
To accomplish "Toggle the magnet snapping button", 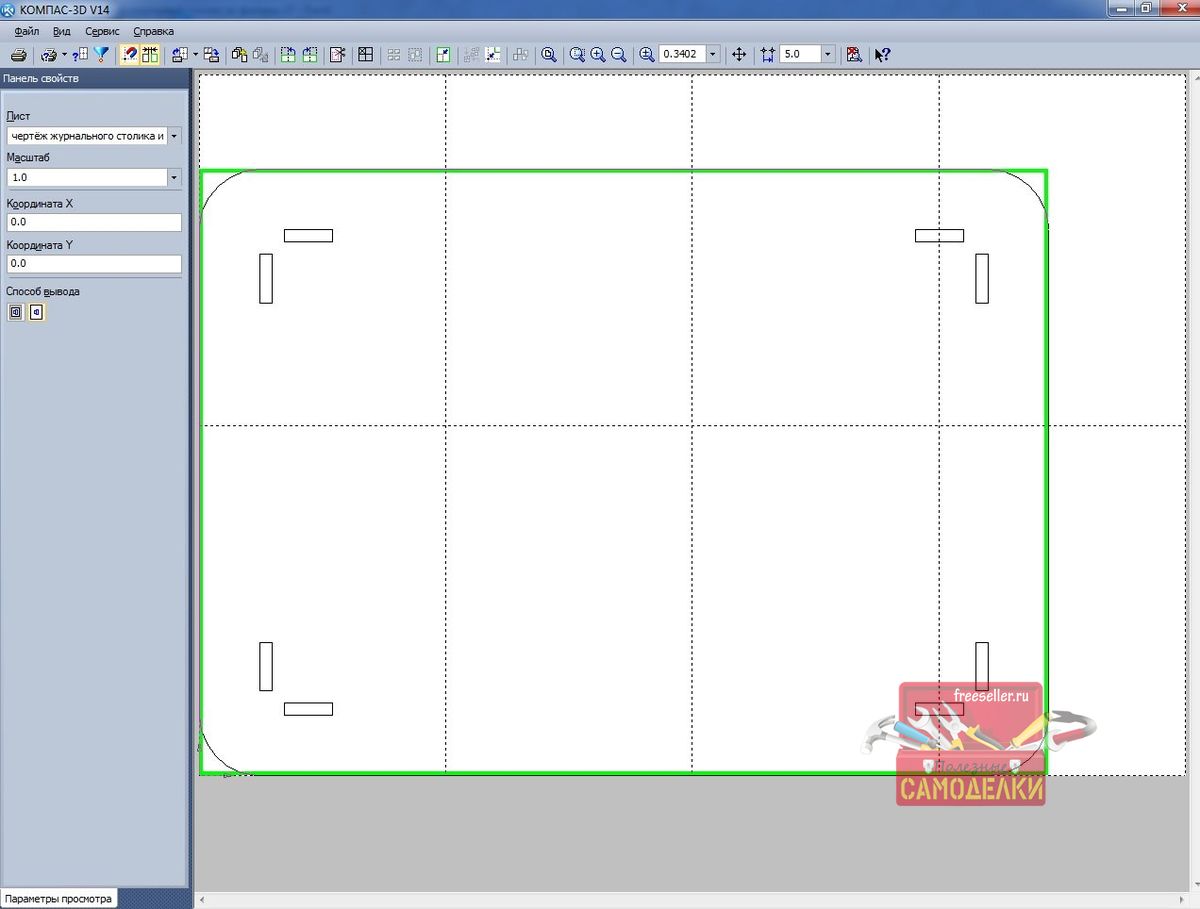I will 130,55.
